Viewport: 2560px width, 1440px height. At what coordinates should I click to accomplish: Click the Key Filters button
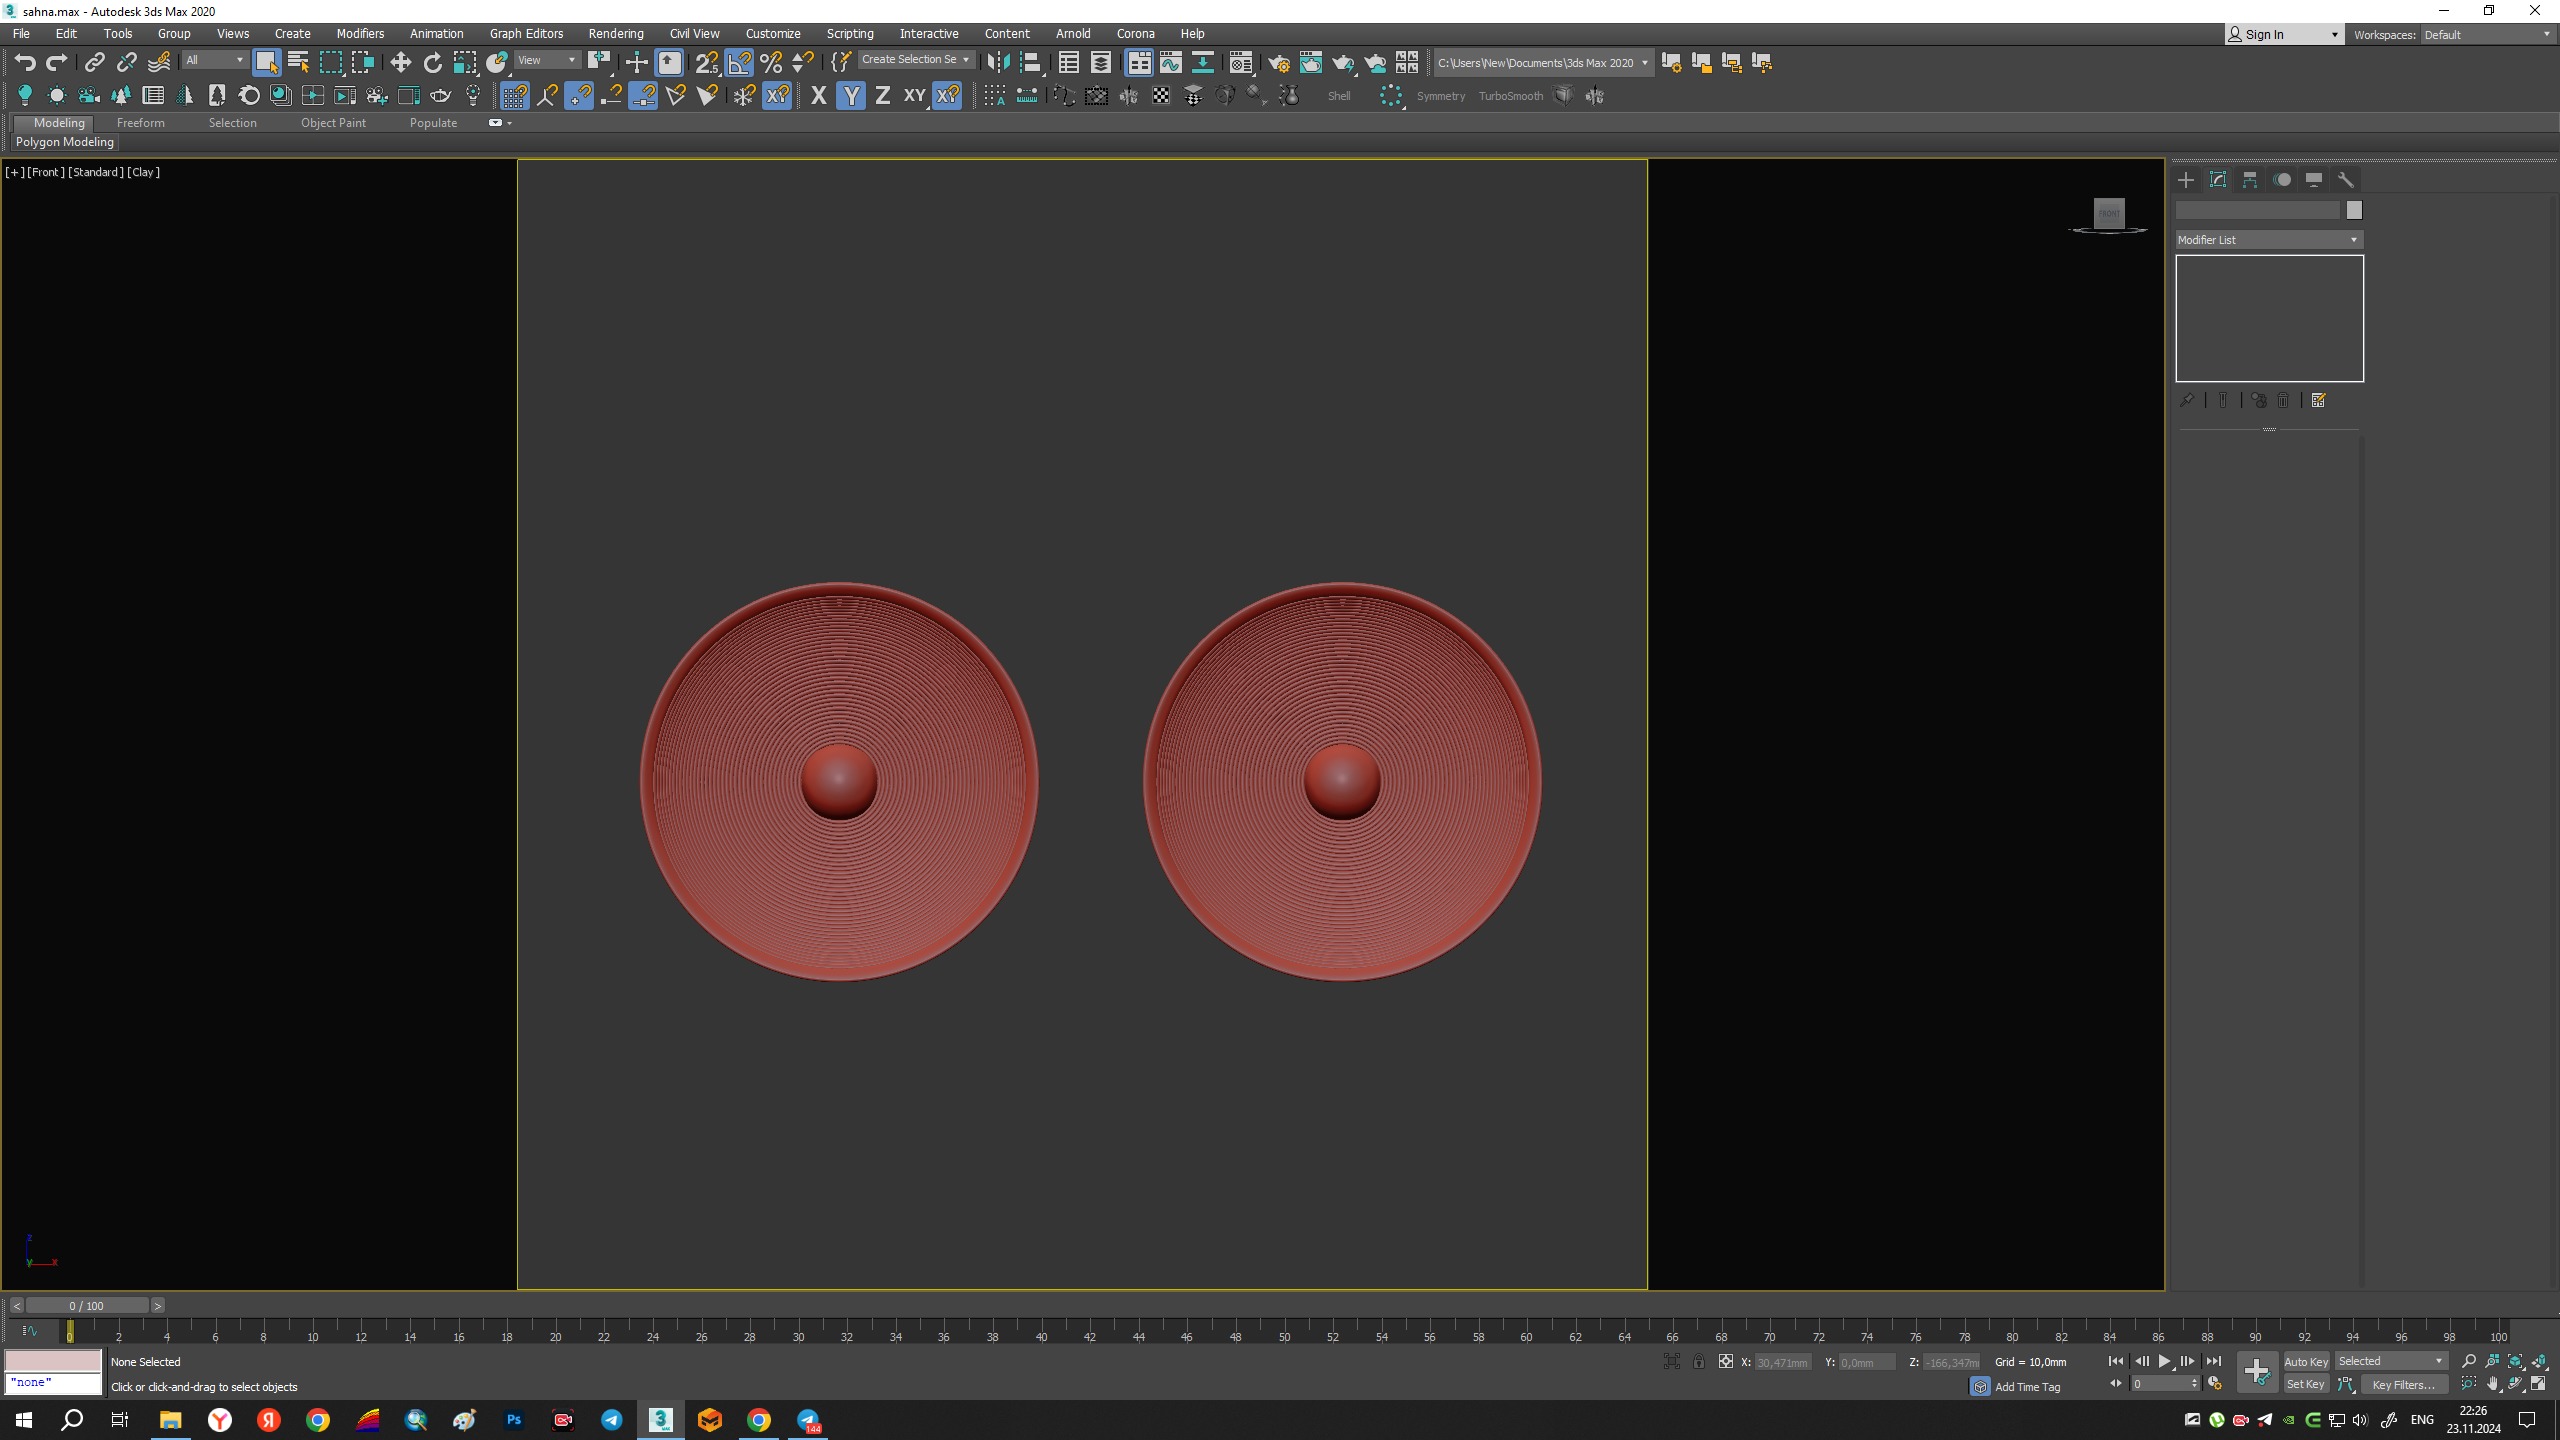2403,1385
